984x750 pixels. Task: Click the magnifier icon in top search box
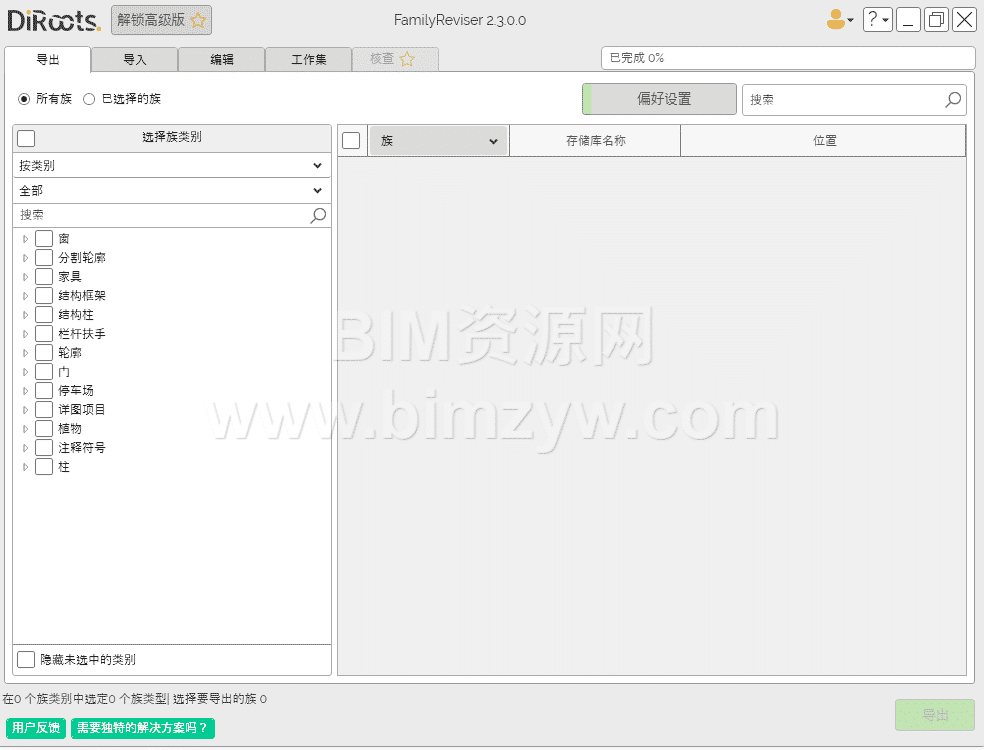[953, 99]
